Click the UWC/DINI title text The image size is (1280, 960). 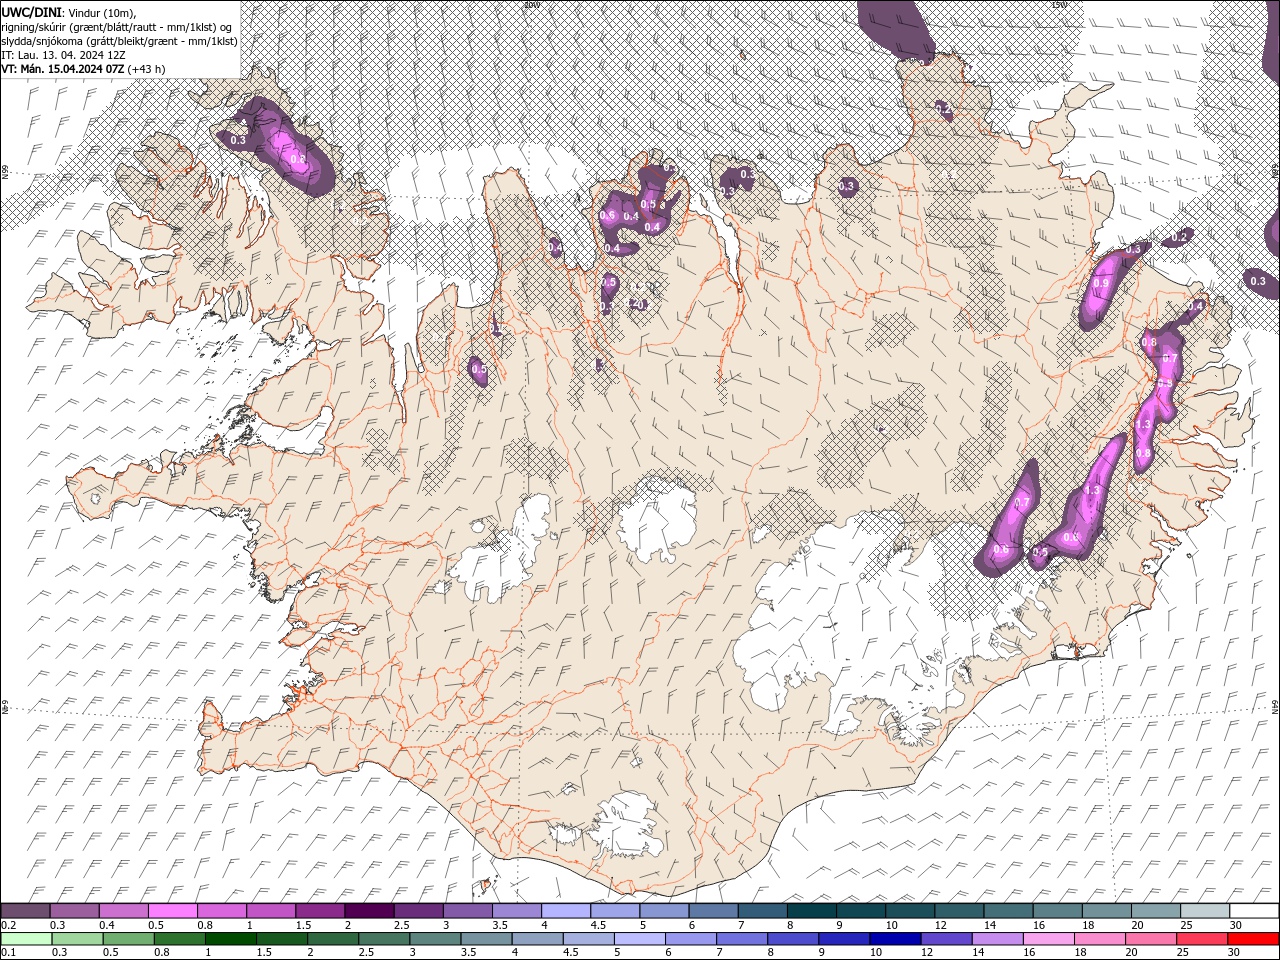click(31, 12)
